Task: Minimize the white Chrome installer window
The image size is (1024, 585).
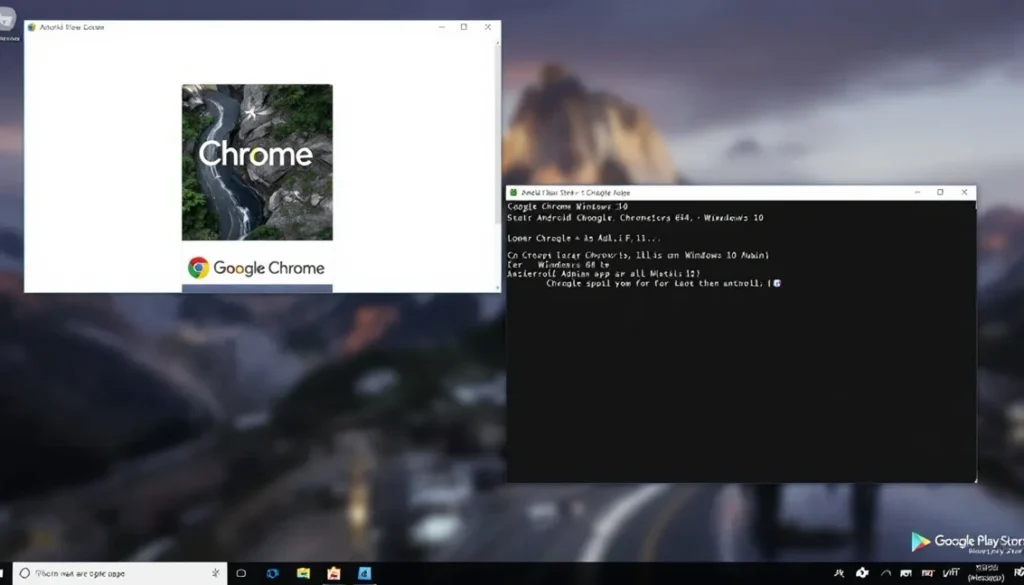Action: 442,27
